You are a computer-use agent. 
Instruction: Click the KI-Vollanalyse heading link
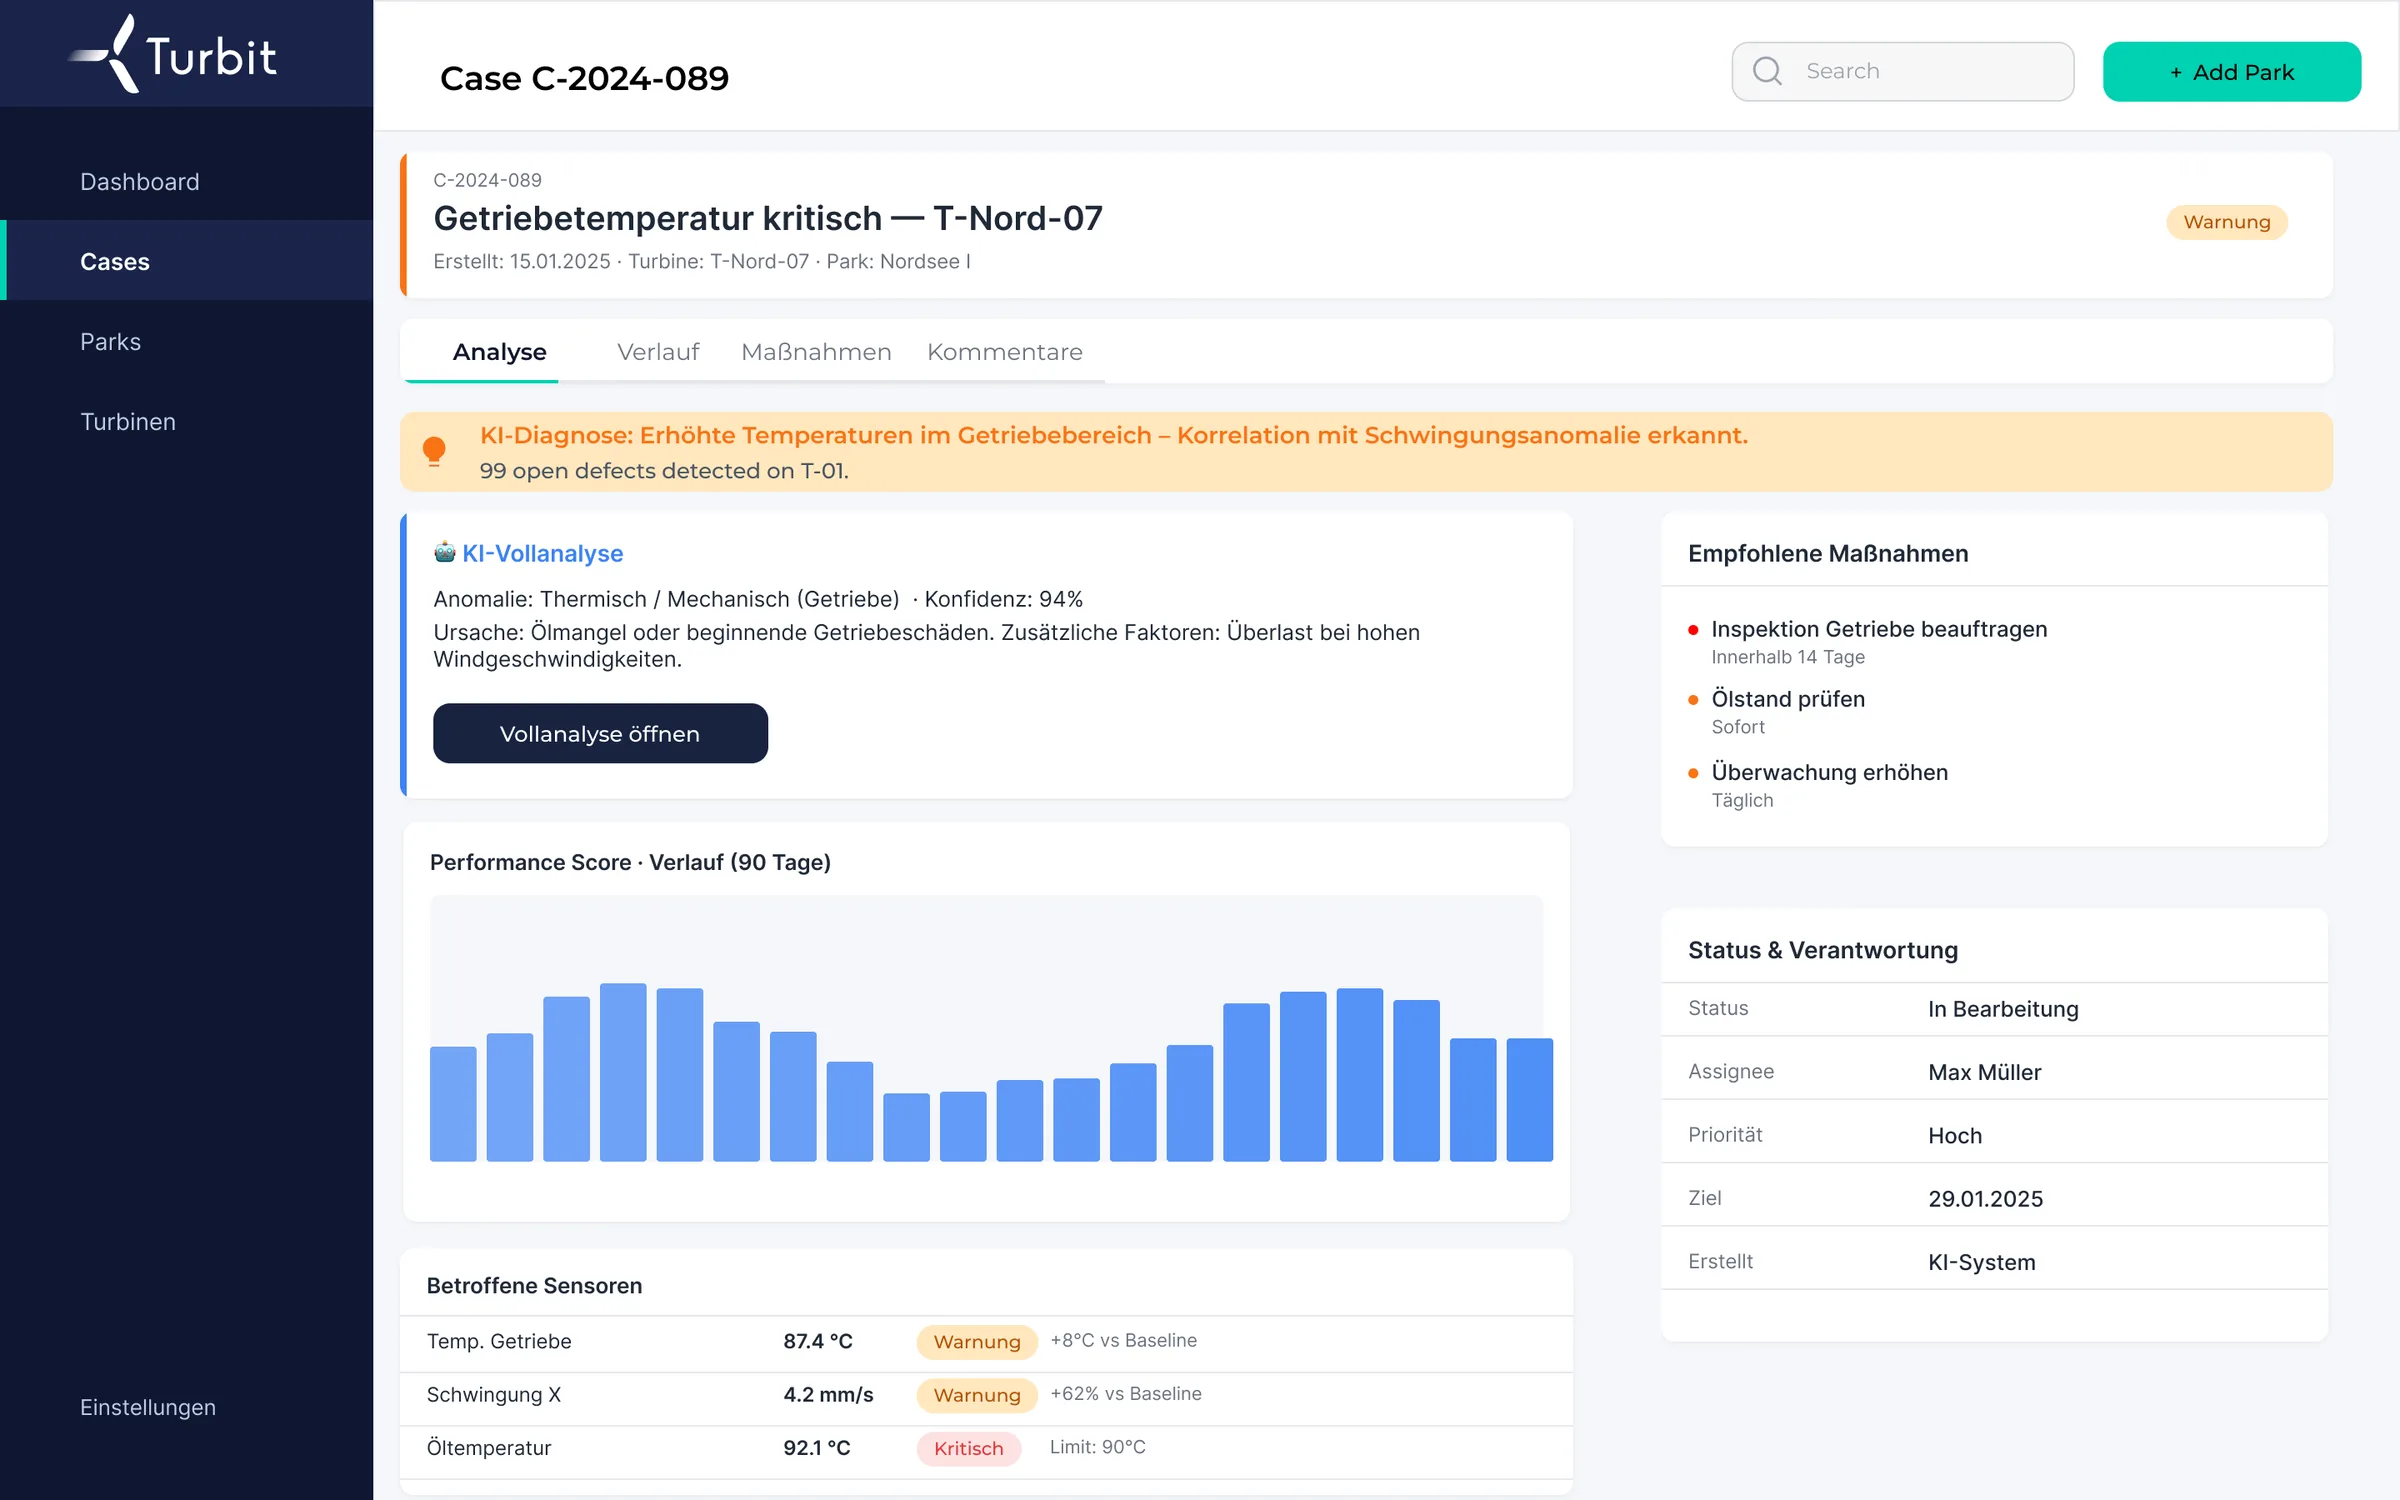[542, 553]
